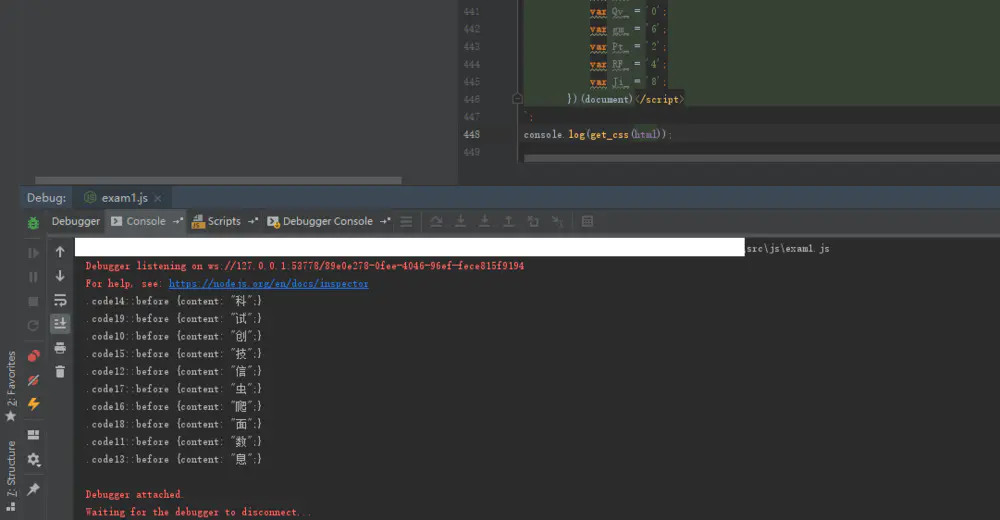1000x520 pixels.
Task: Click the .code17::before console output line
Action: pos(173,389)
